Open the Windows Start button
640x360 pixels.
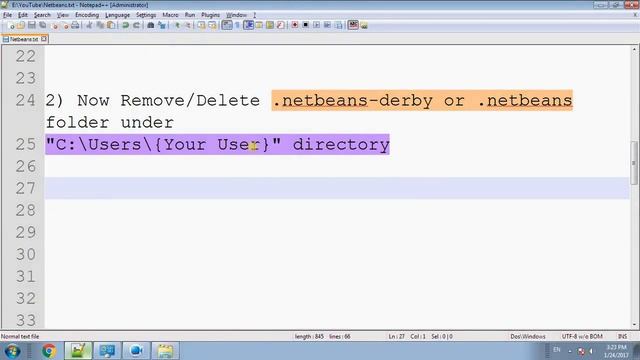pyautogui.click(x=12, y=351)
